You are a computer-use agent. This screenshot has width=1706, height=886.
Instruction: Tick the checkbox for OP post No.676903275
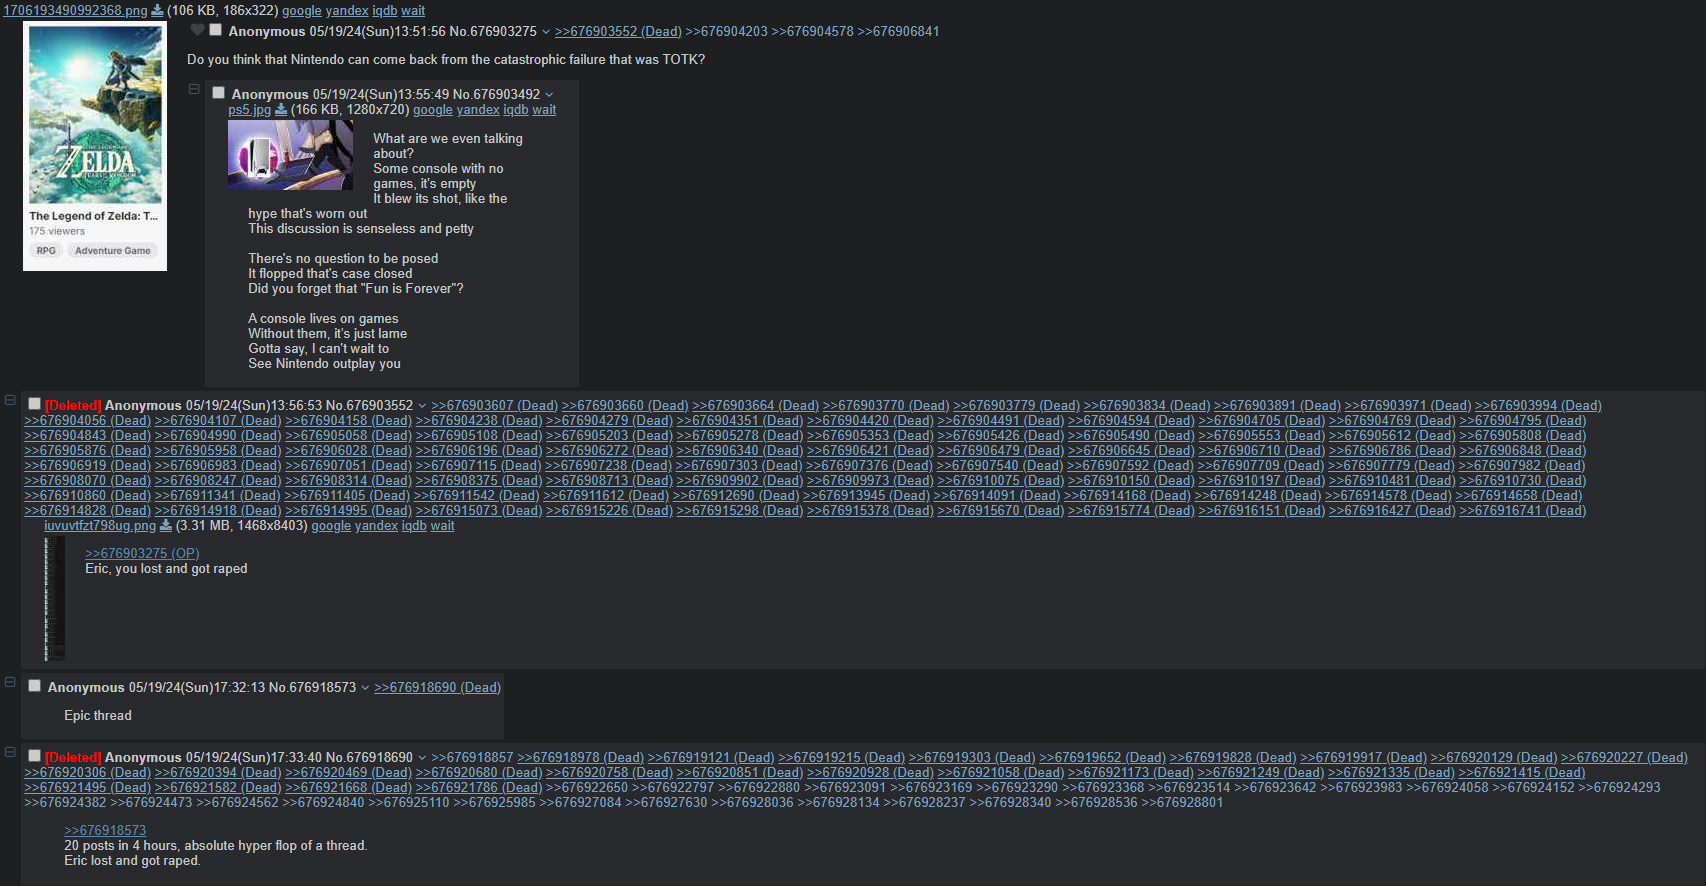[x=215, y=30]
